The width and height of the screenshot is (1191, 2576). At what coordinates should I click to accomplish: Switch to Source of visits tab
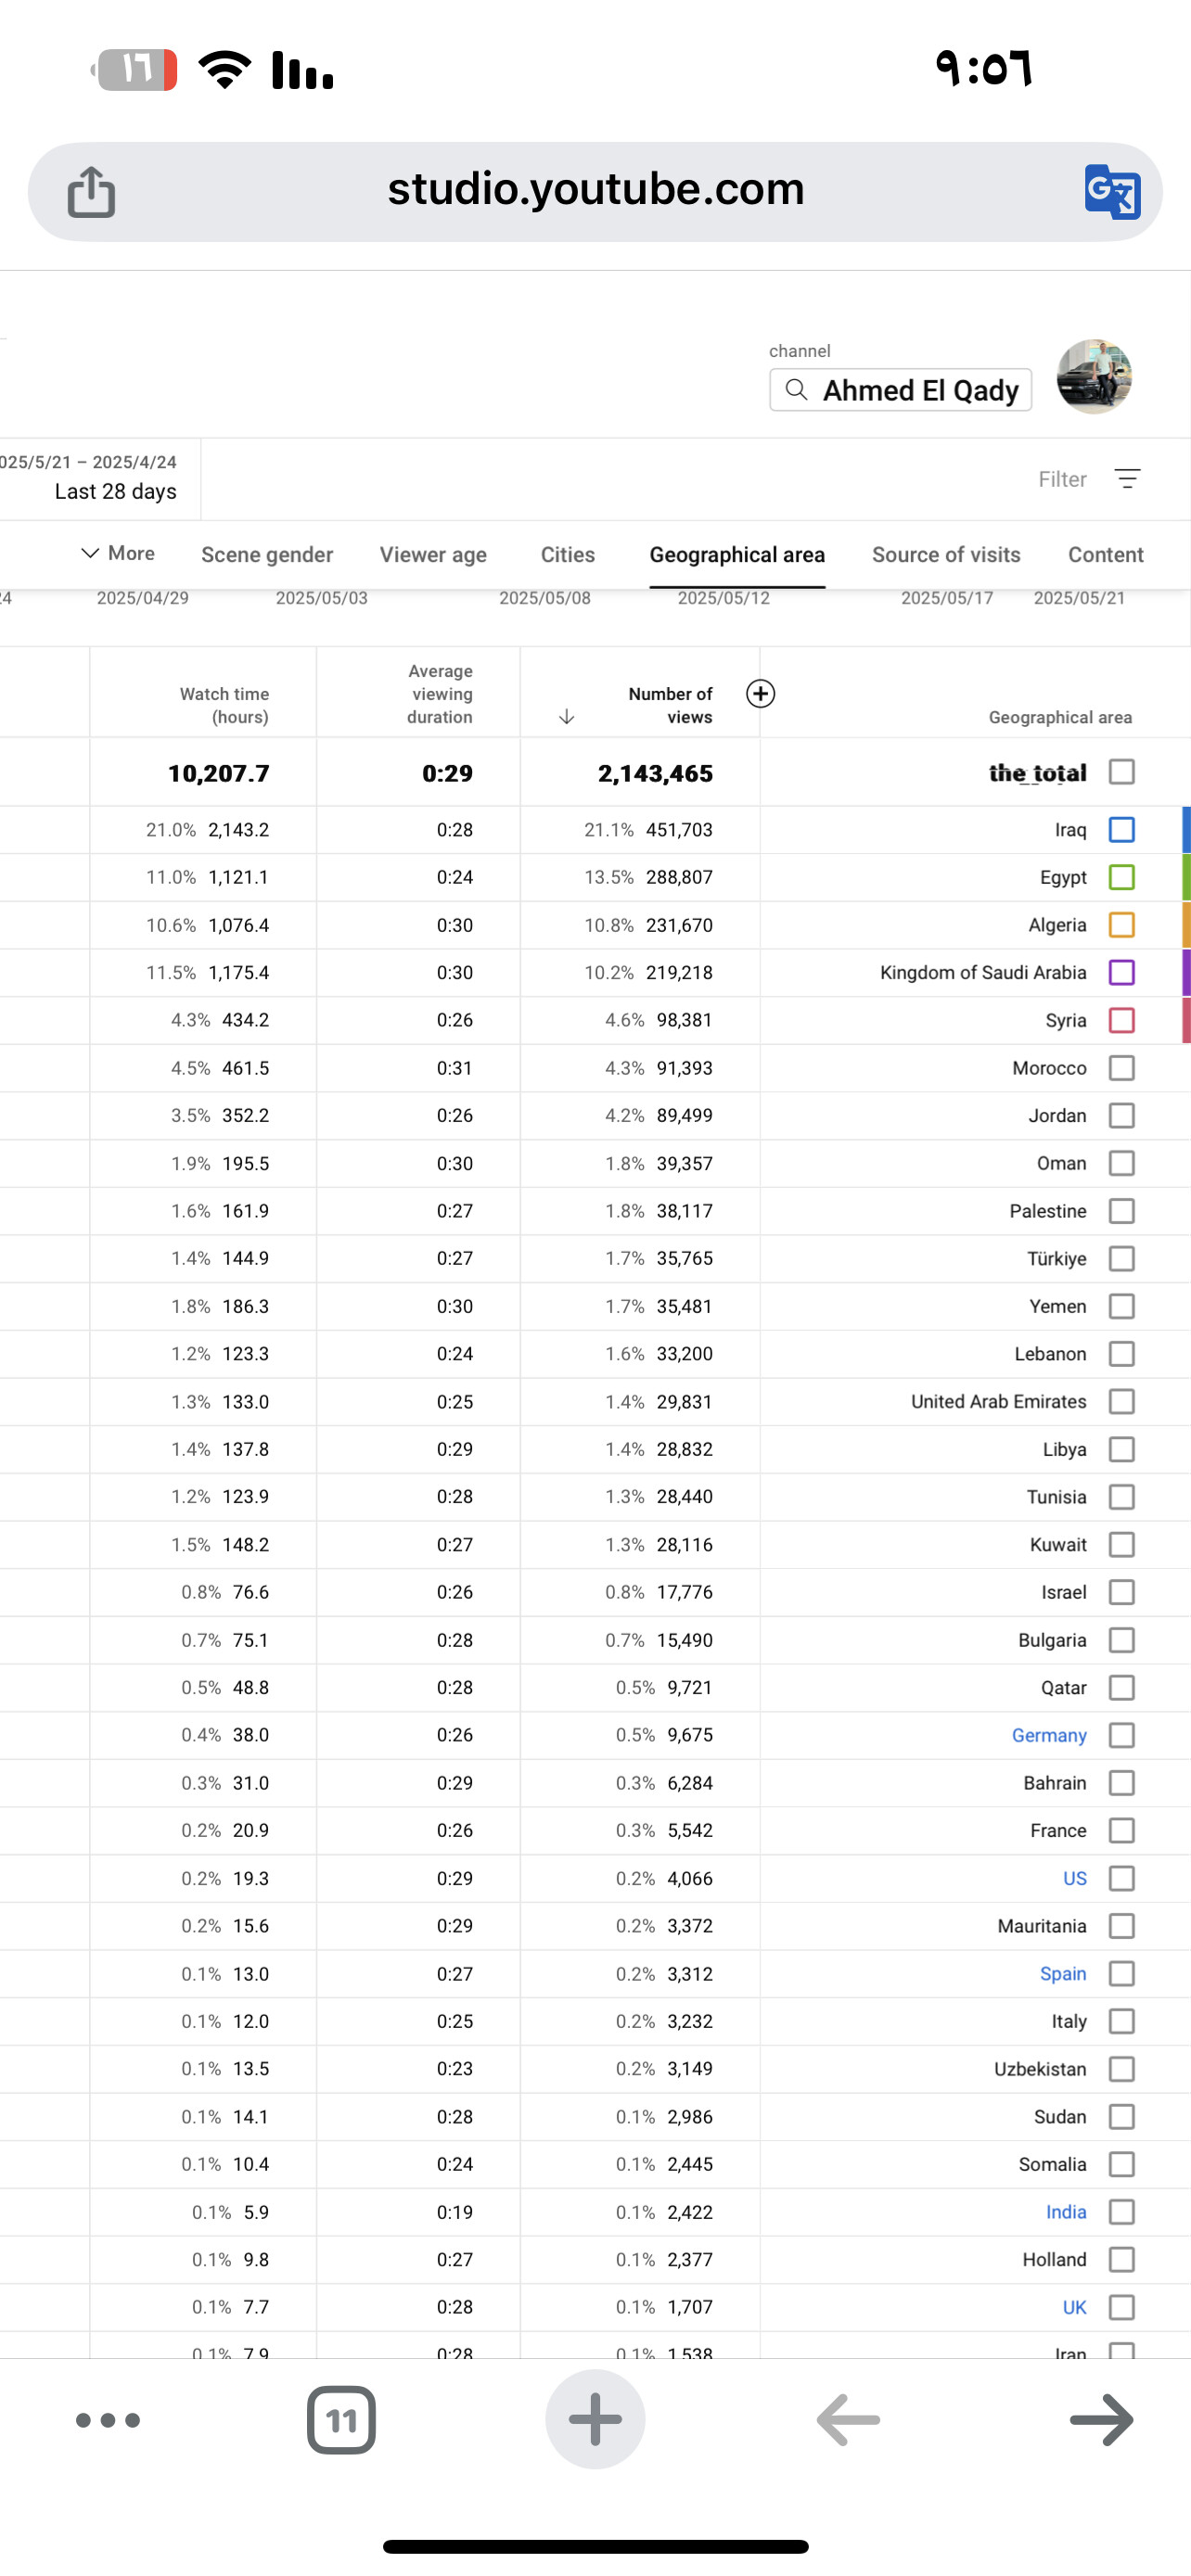point(946,554)
